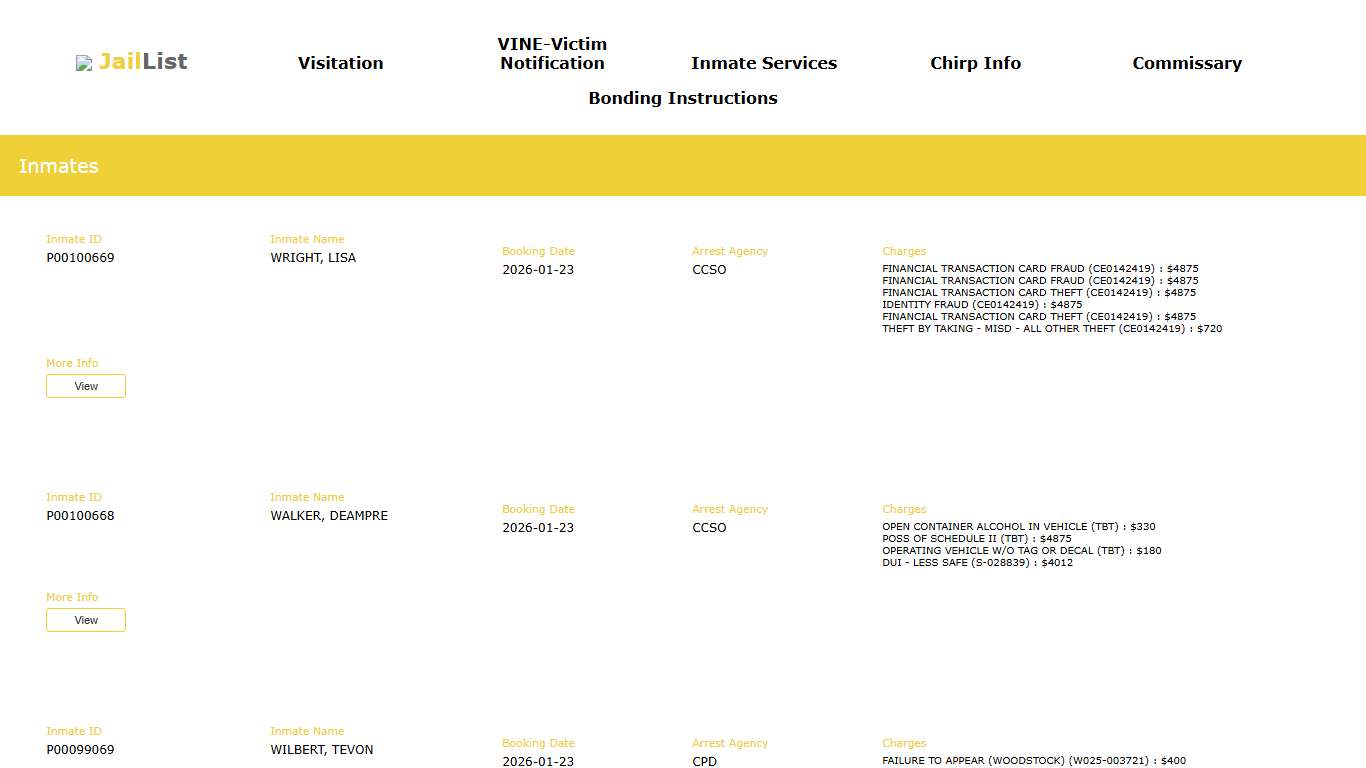Go to VINE-Victim Notification
1366x768 pixels.
pos(552,54)
